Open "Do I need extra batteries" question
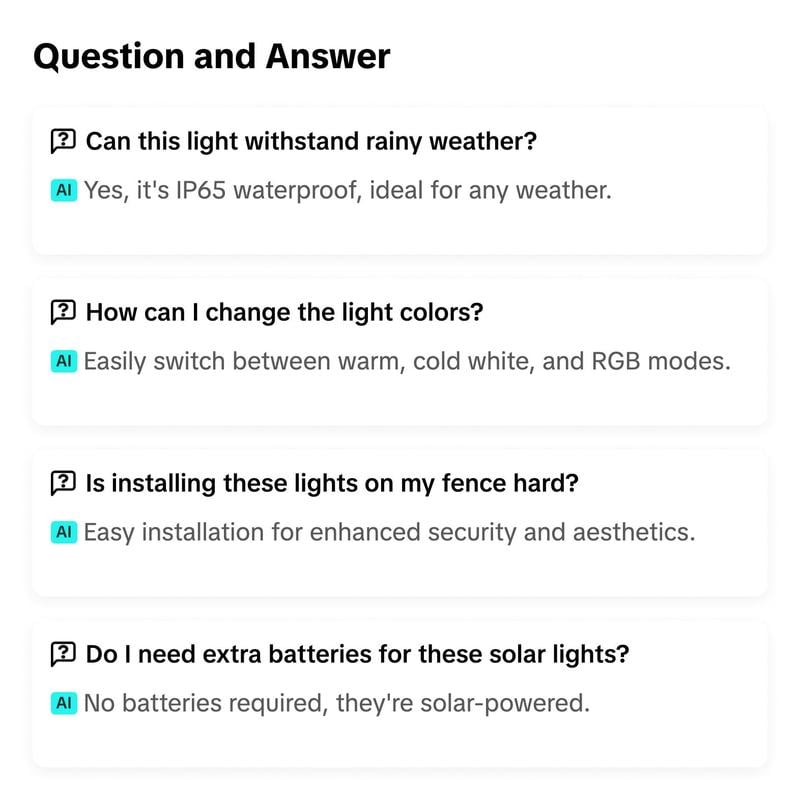800x800 pixels. click(357, 655)
